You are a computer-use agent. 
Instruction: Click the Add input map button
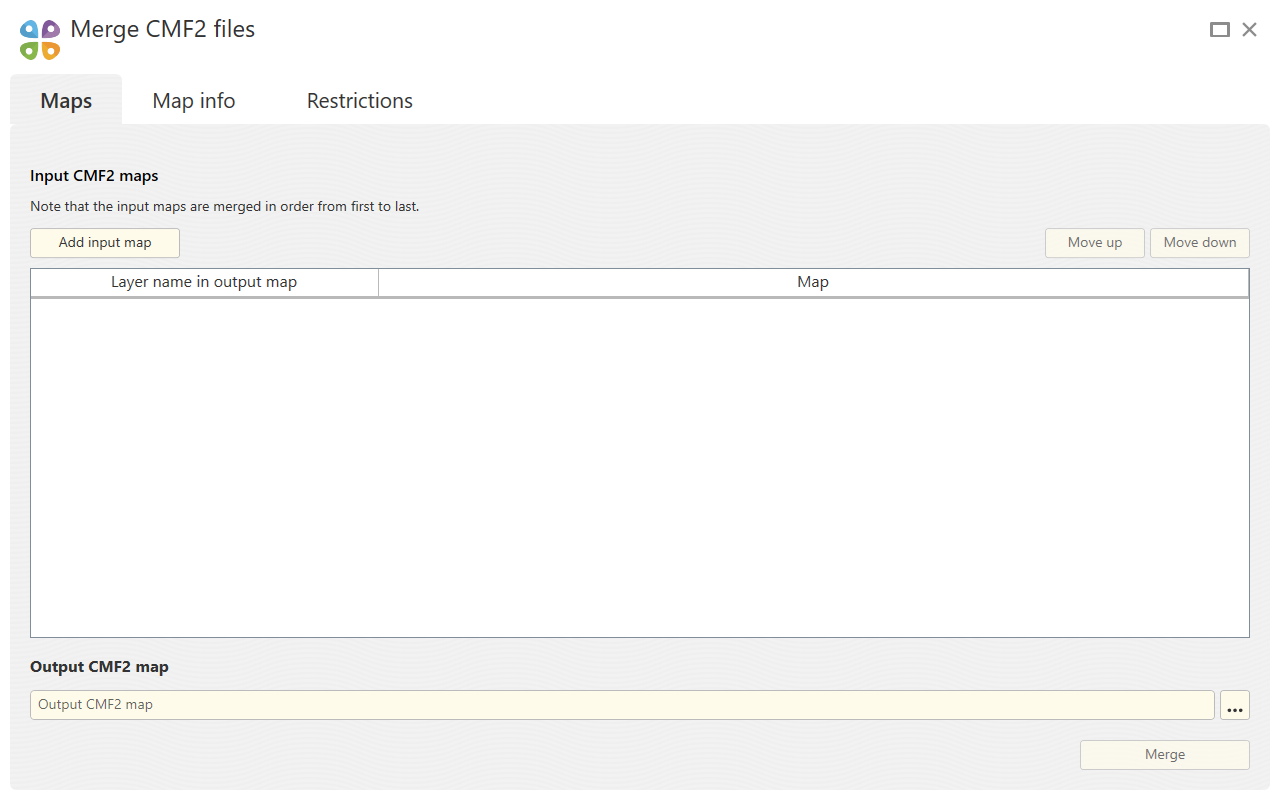tap(105, 243)
